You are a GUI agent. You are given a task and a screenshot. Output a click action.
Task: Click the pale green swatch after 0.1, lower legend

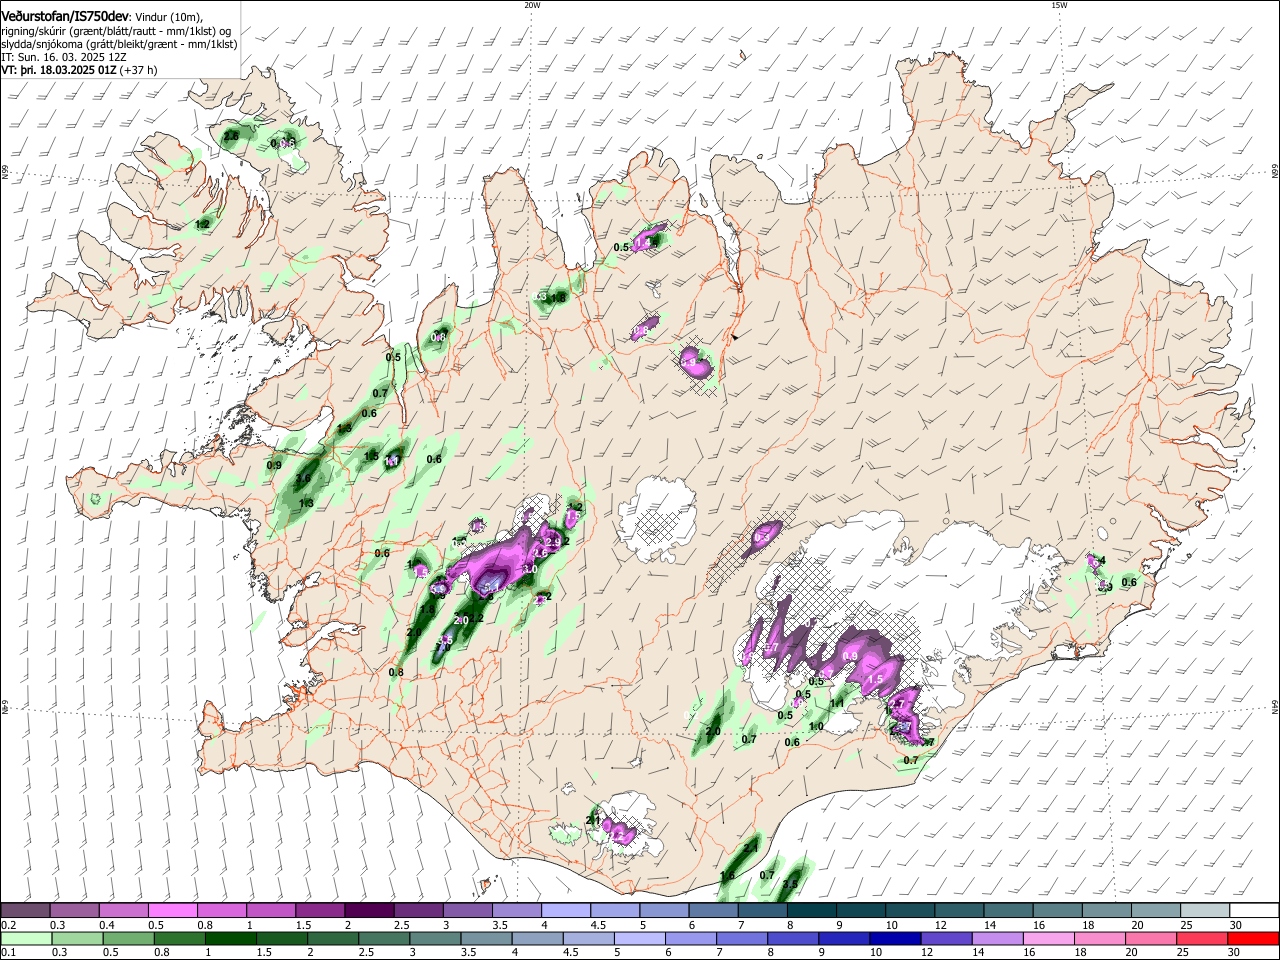(25, 938)
